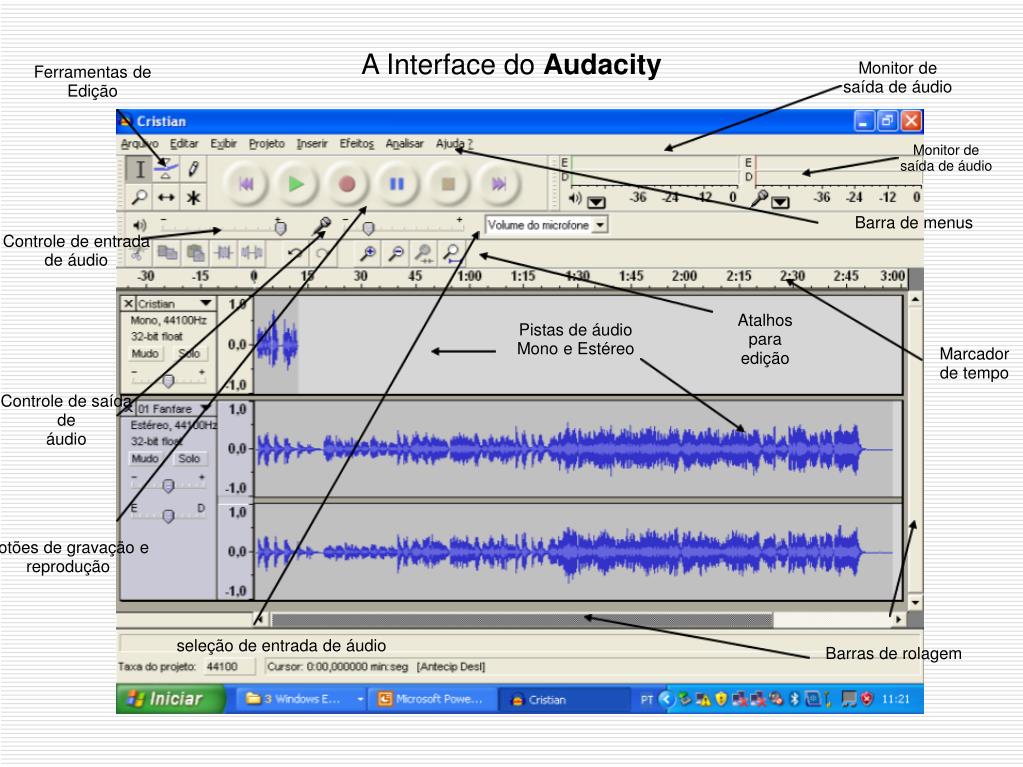Click the Paste icon in edit toolbar
Image resolution: width=1023 pixels, height=767 pixels.
(196, 252)
